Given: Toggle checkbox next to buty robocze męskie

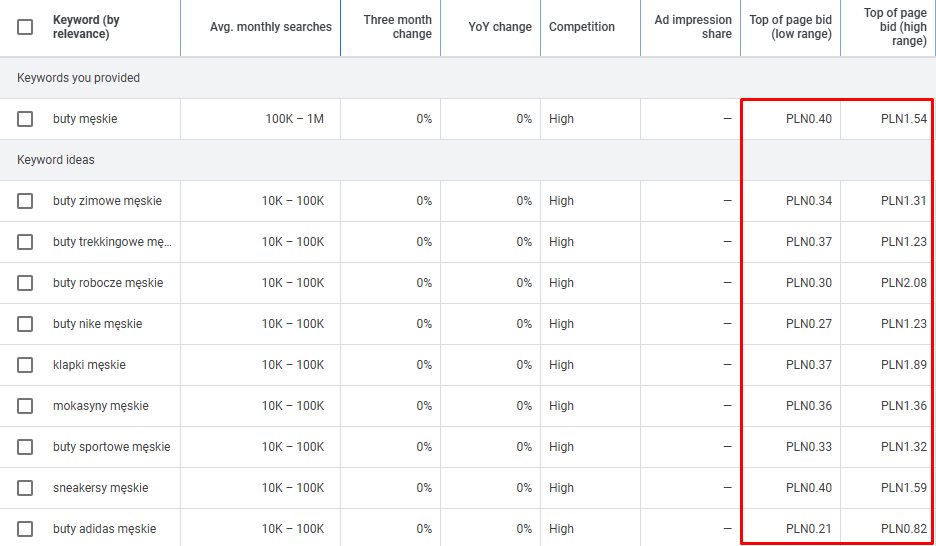Looking at the screenshot, I should pos(25,283).
